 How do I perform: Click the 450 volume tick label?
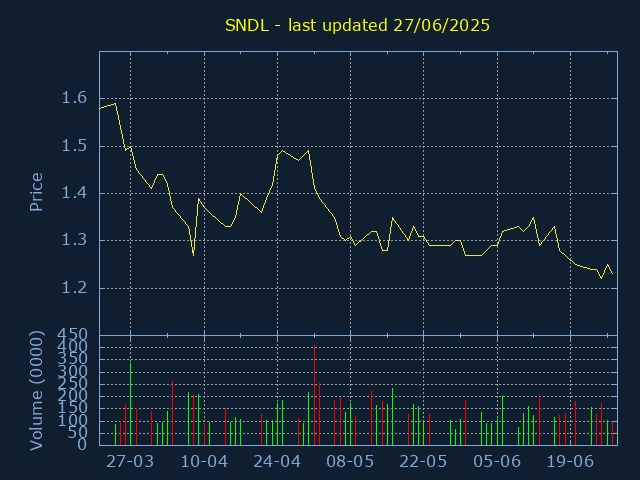pyautogui.click(x=72, y=335)
